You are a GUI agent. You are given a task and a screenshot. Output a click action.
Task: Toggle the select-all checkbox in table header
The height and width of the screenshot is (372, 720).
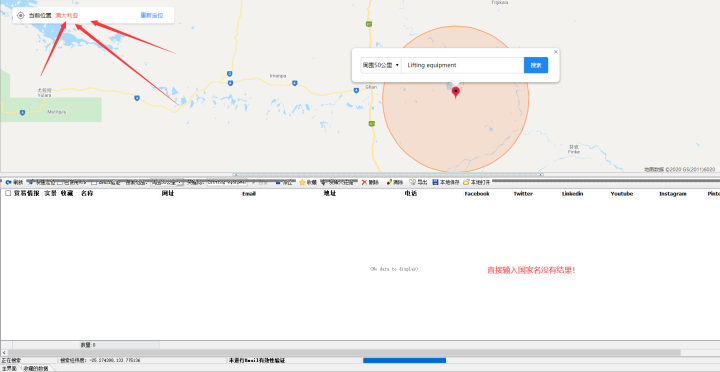(x=8, y=193)
